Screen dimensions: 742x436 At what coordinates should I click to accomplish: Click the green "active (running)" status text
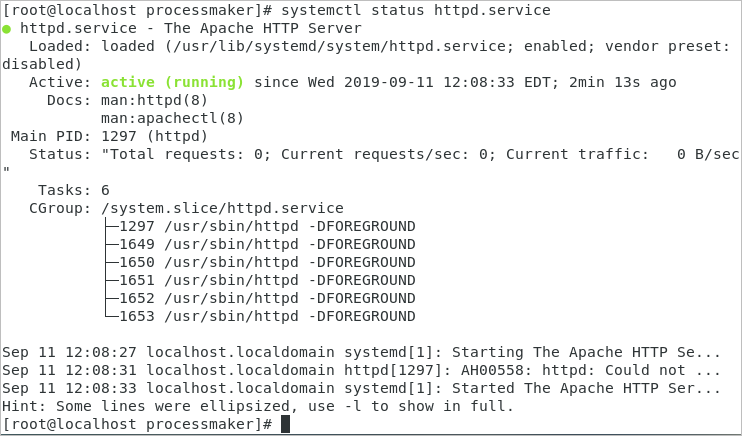(x=172, y=82)
